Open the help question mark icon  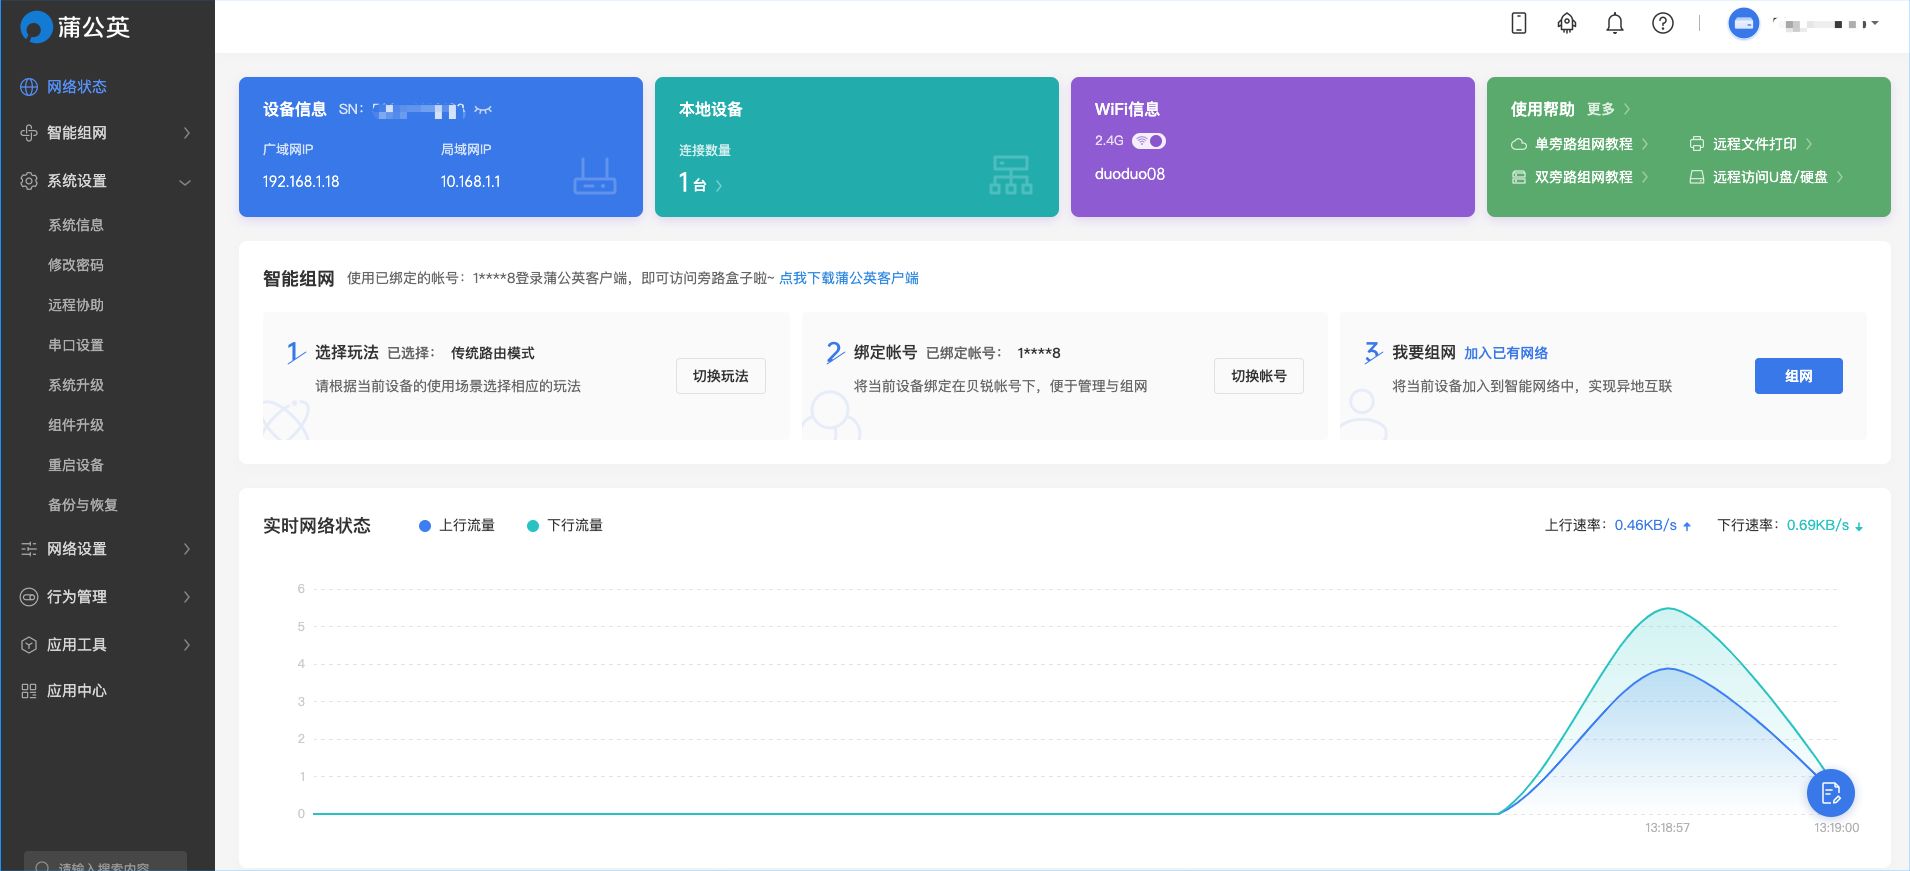click(x=1662, y=23)
